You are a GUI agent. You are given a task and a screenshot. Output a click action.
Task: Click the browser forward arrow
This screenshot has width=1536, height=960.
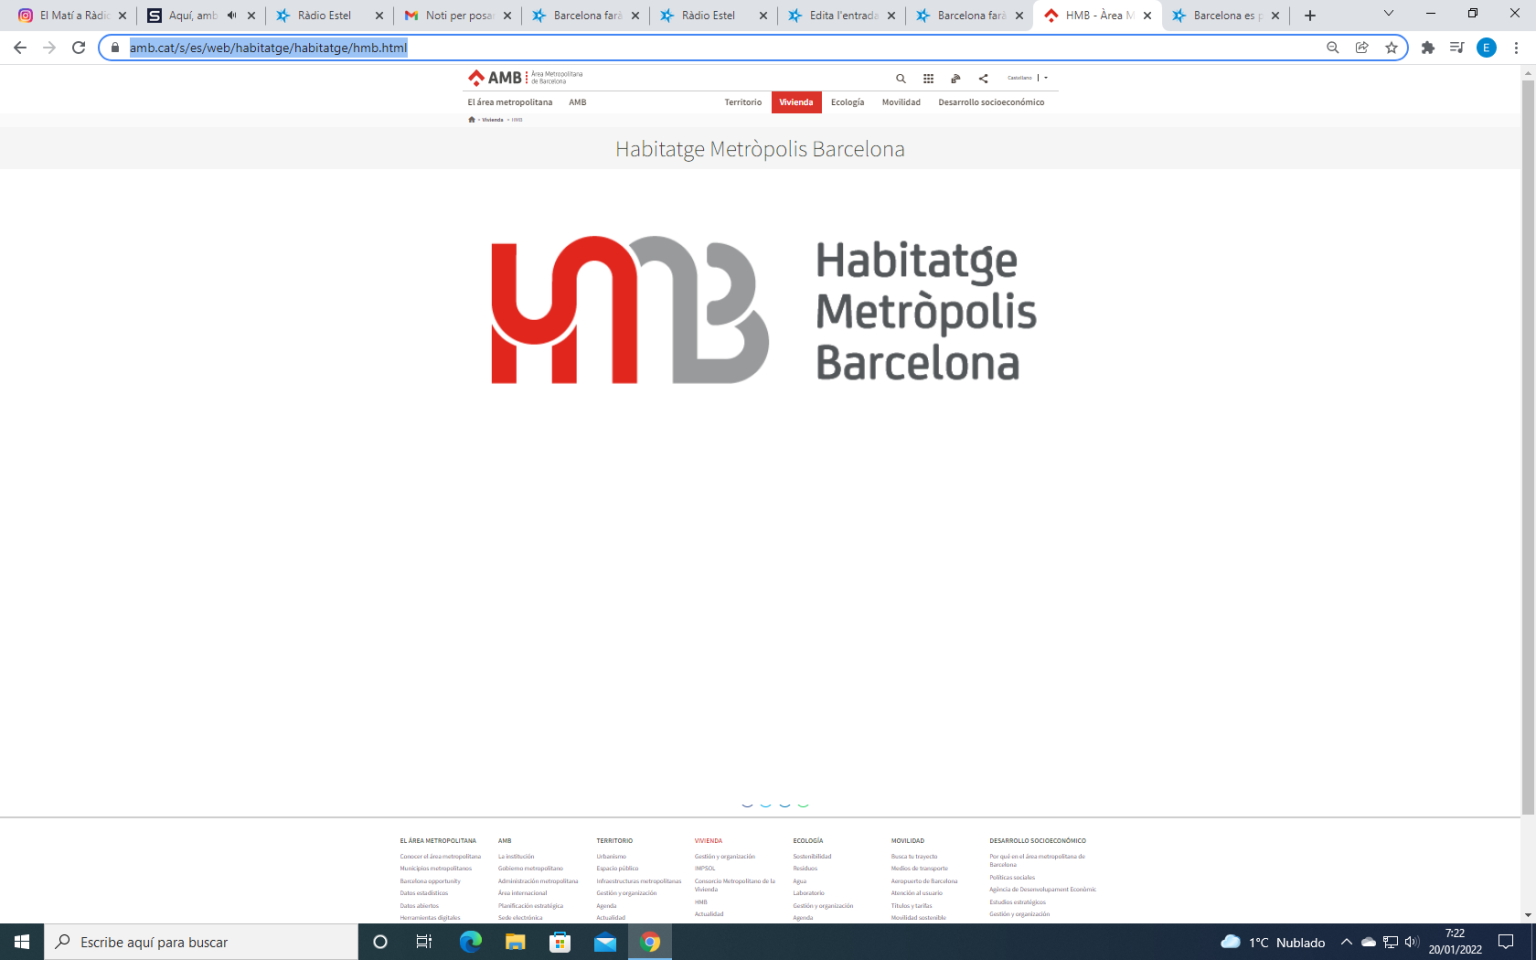point(49,47)
